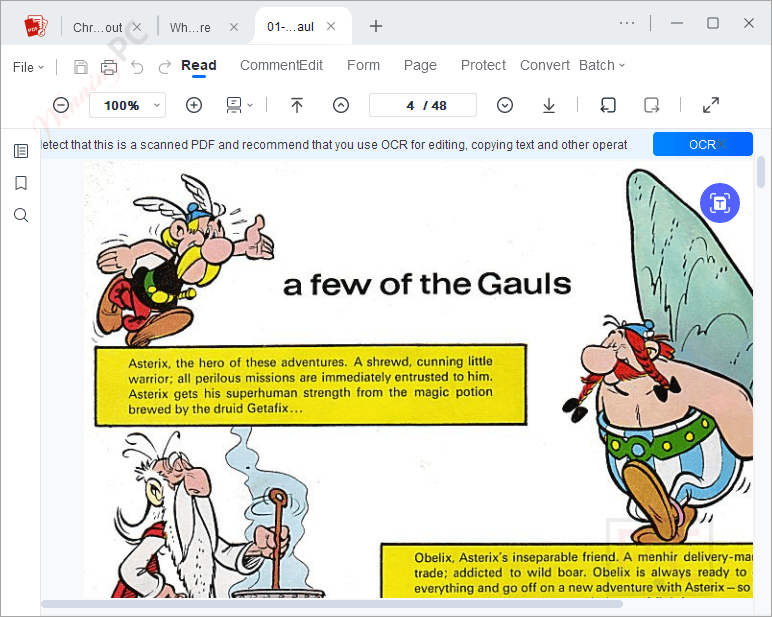
Task: Open the three-dots more options menu
Action: tap(627, 23)
